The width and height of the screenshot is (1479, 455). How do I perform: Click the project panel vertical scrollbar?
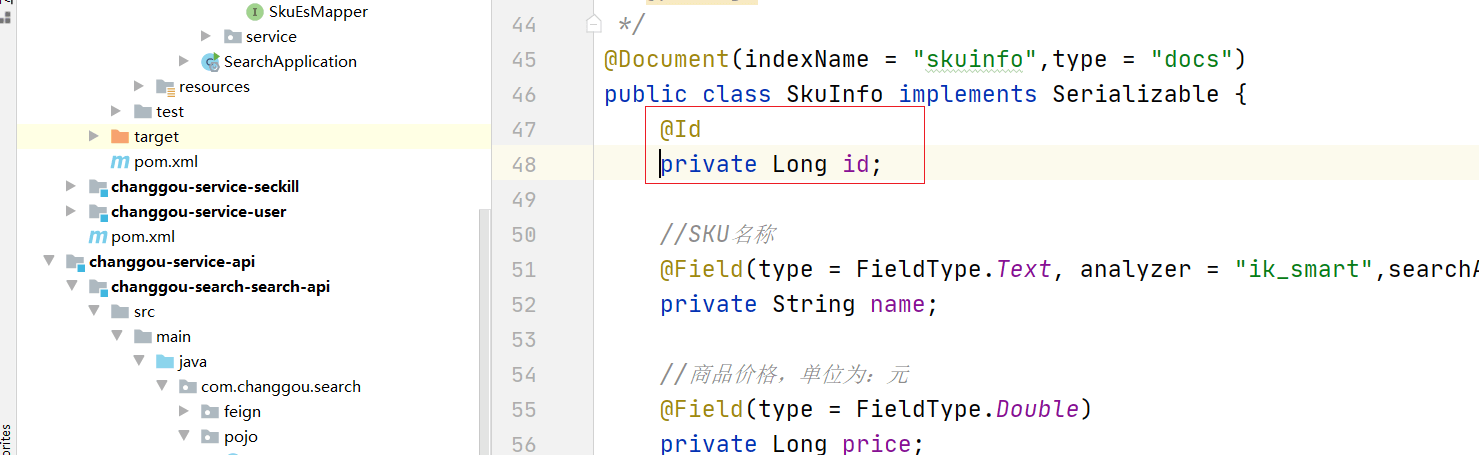pos(484,330)
